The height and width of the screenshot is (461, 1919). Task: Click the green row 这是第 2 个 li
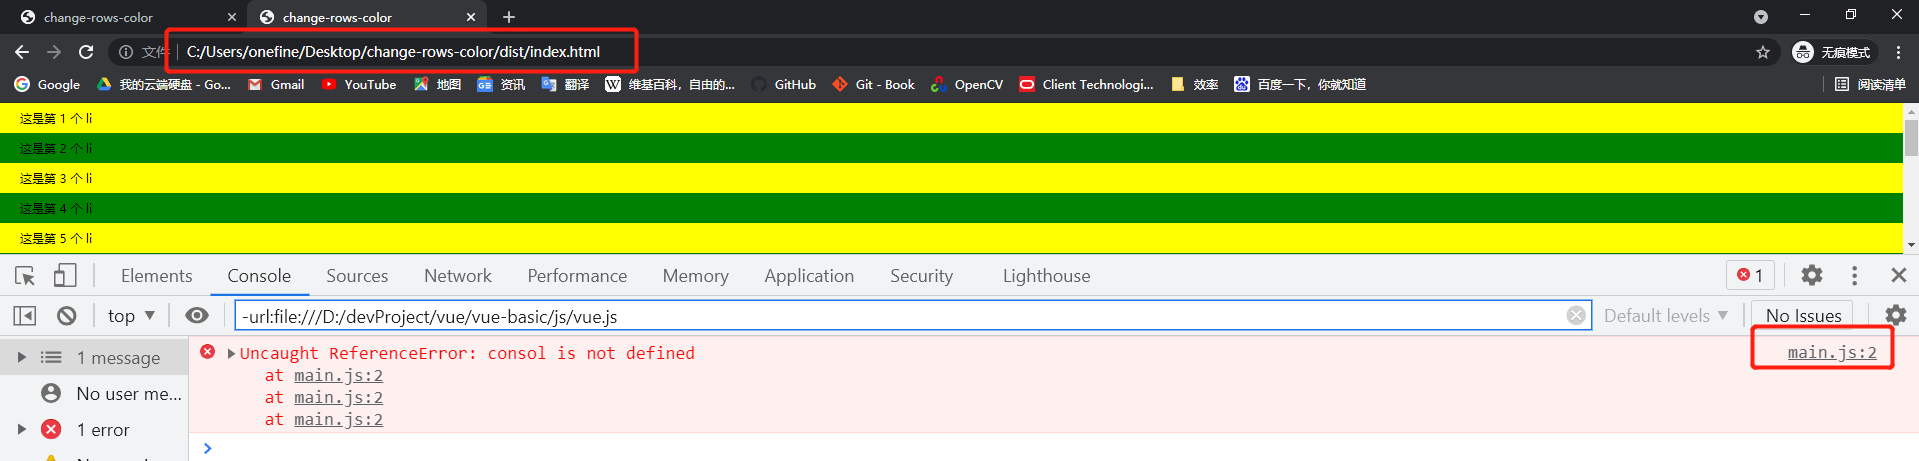tap(951, 148)
